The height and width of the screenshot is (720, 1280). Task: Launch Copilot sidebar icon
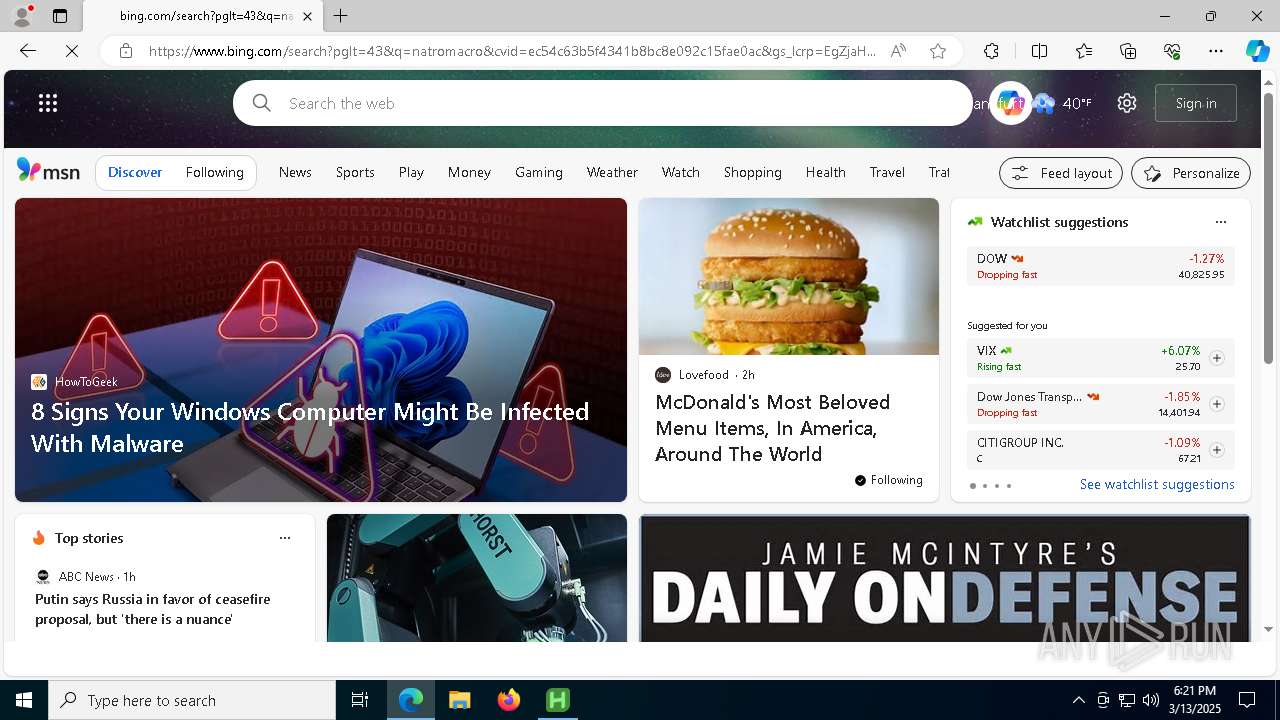click(1257, 51)
